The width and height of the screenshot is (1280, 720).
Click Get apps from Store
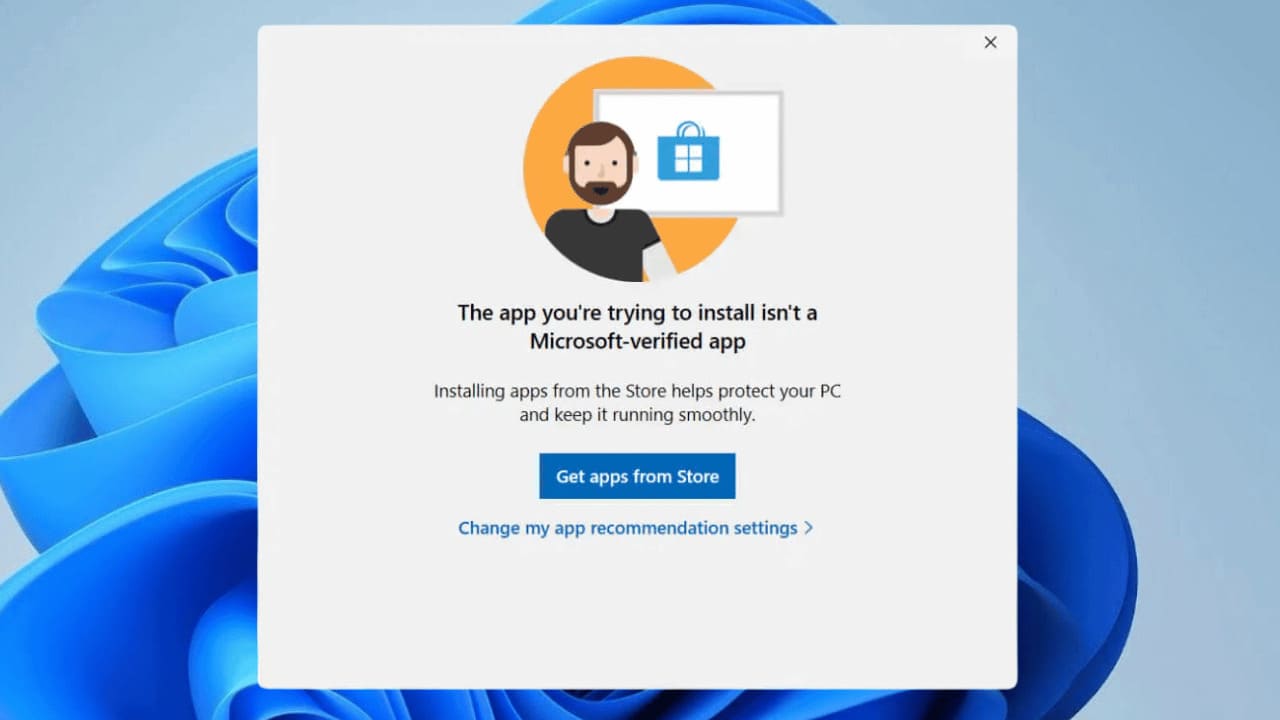(637, 476)
